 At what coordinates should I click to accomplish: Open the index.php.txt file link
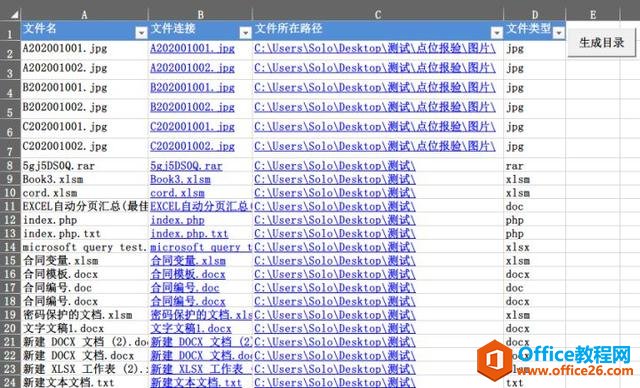tap(189, 234)
